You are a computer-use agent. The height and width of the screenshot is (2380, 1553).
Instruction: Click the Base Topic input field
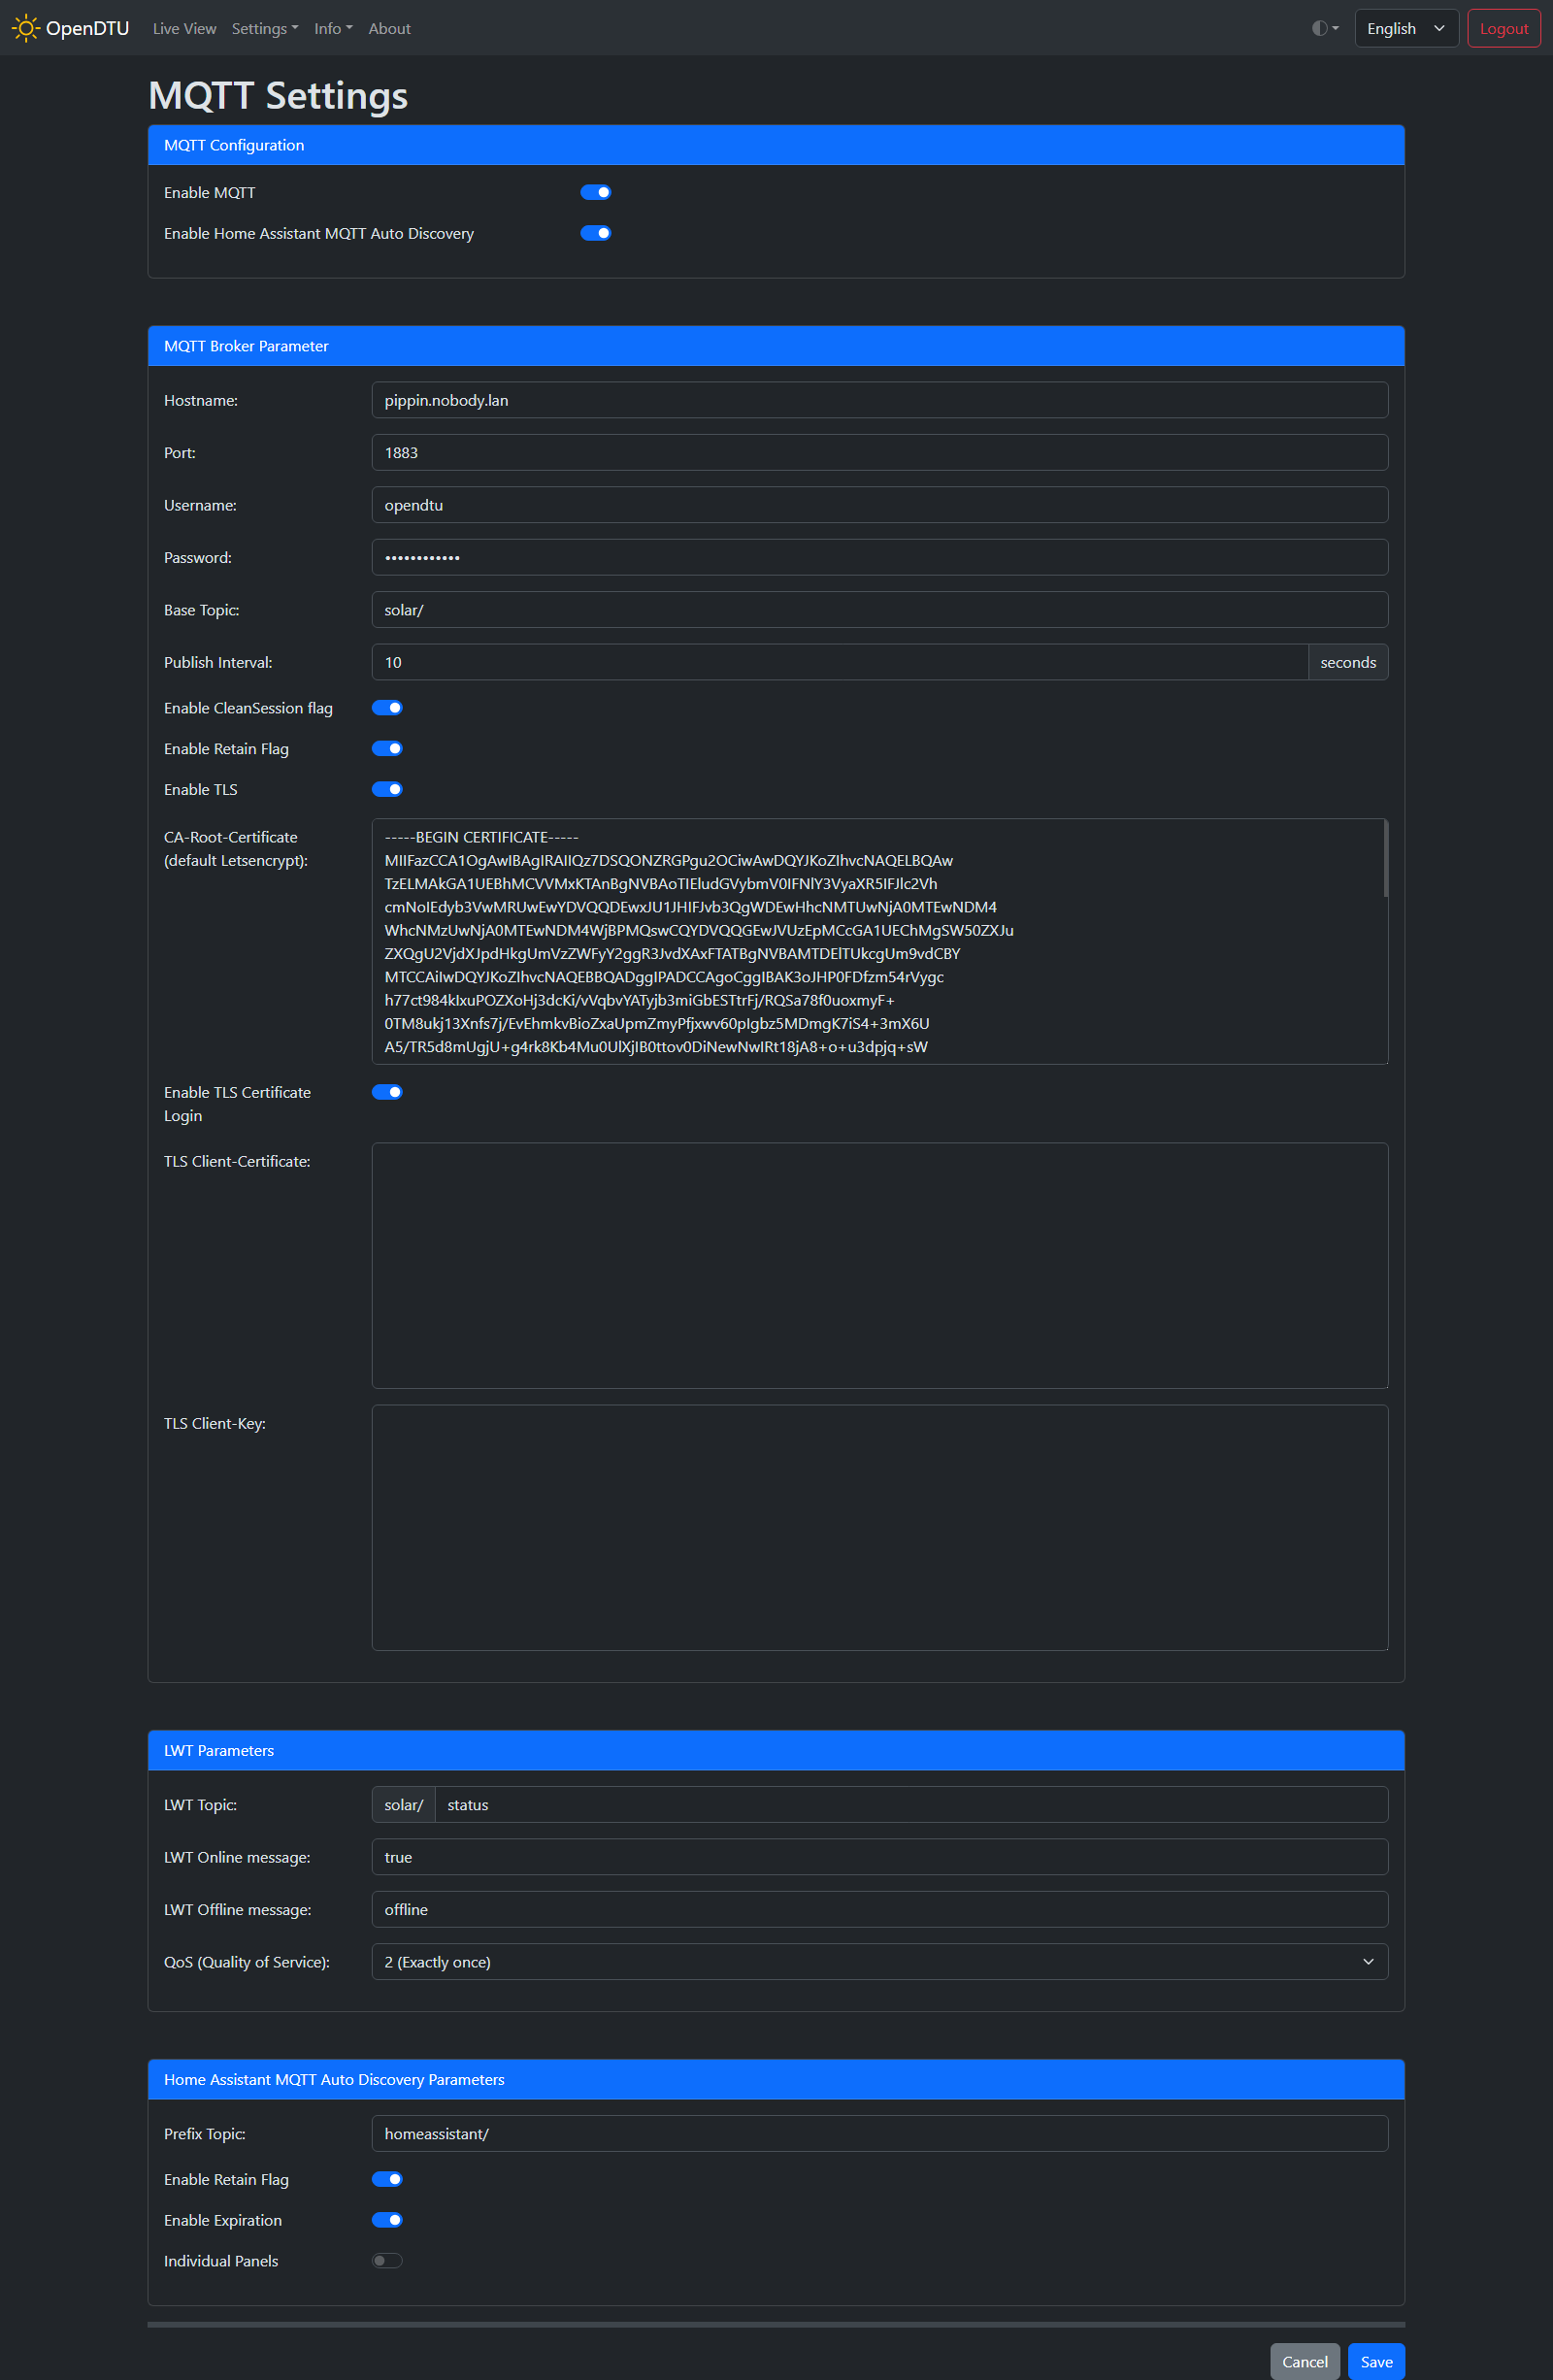point(879,610)
